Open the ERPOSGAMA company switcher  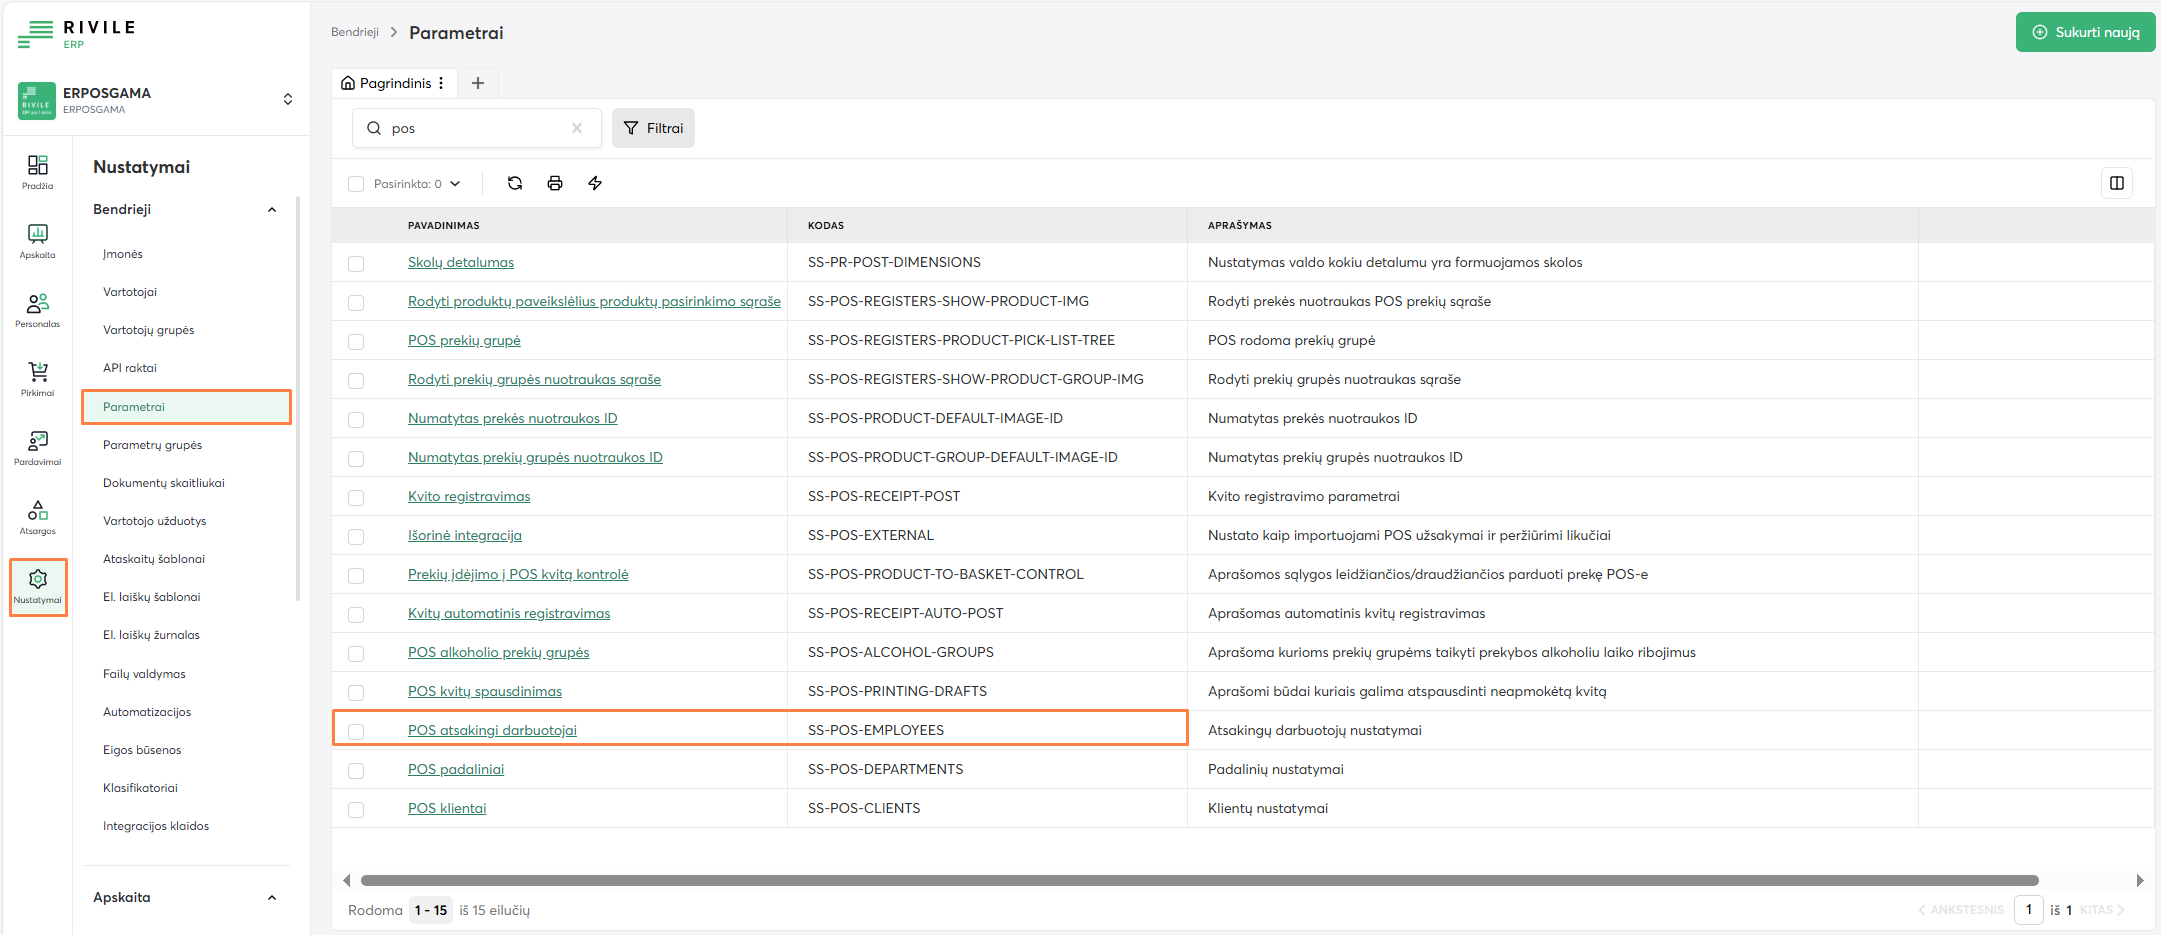click(287, 99)
